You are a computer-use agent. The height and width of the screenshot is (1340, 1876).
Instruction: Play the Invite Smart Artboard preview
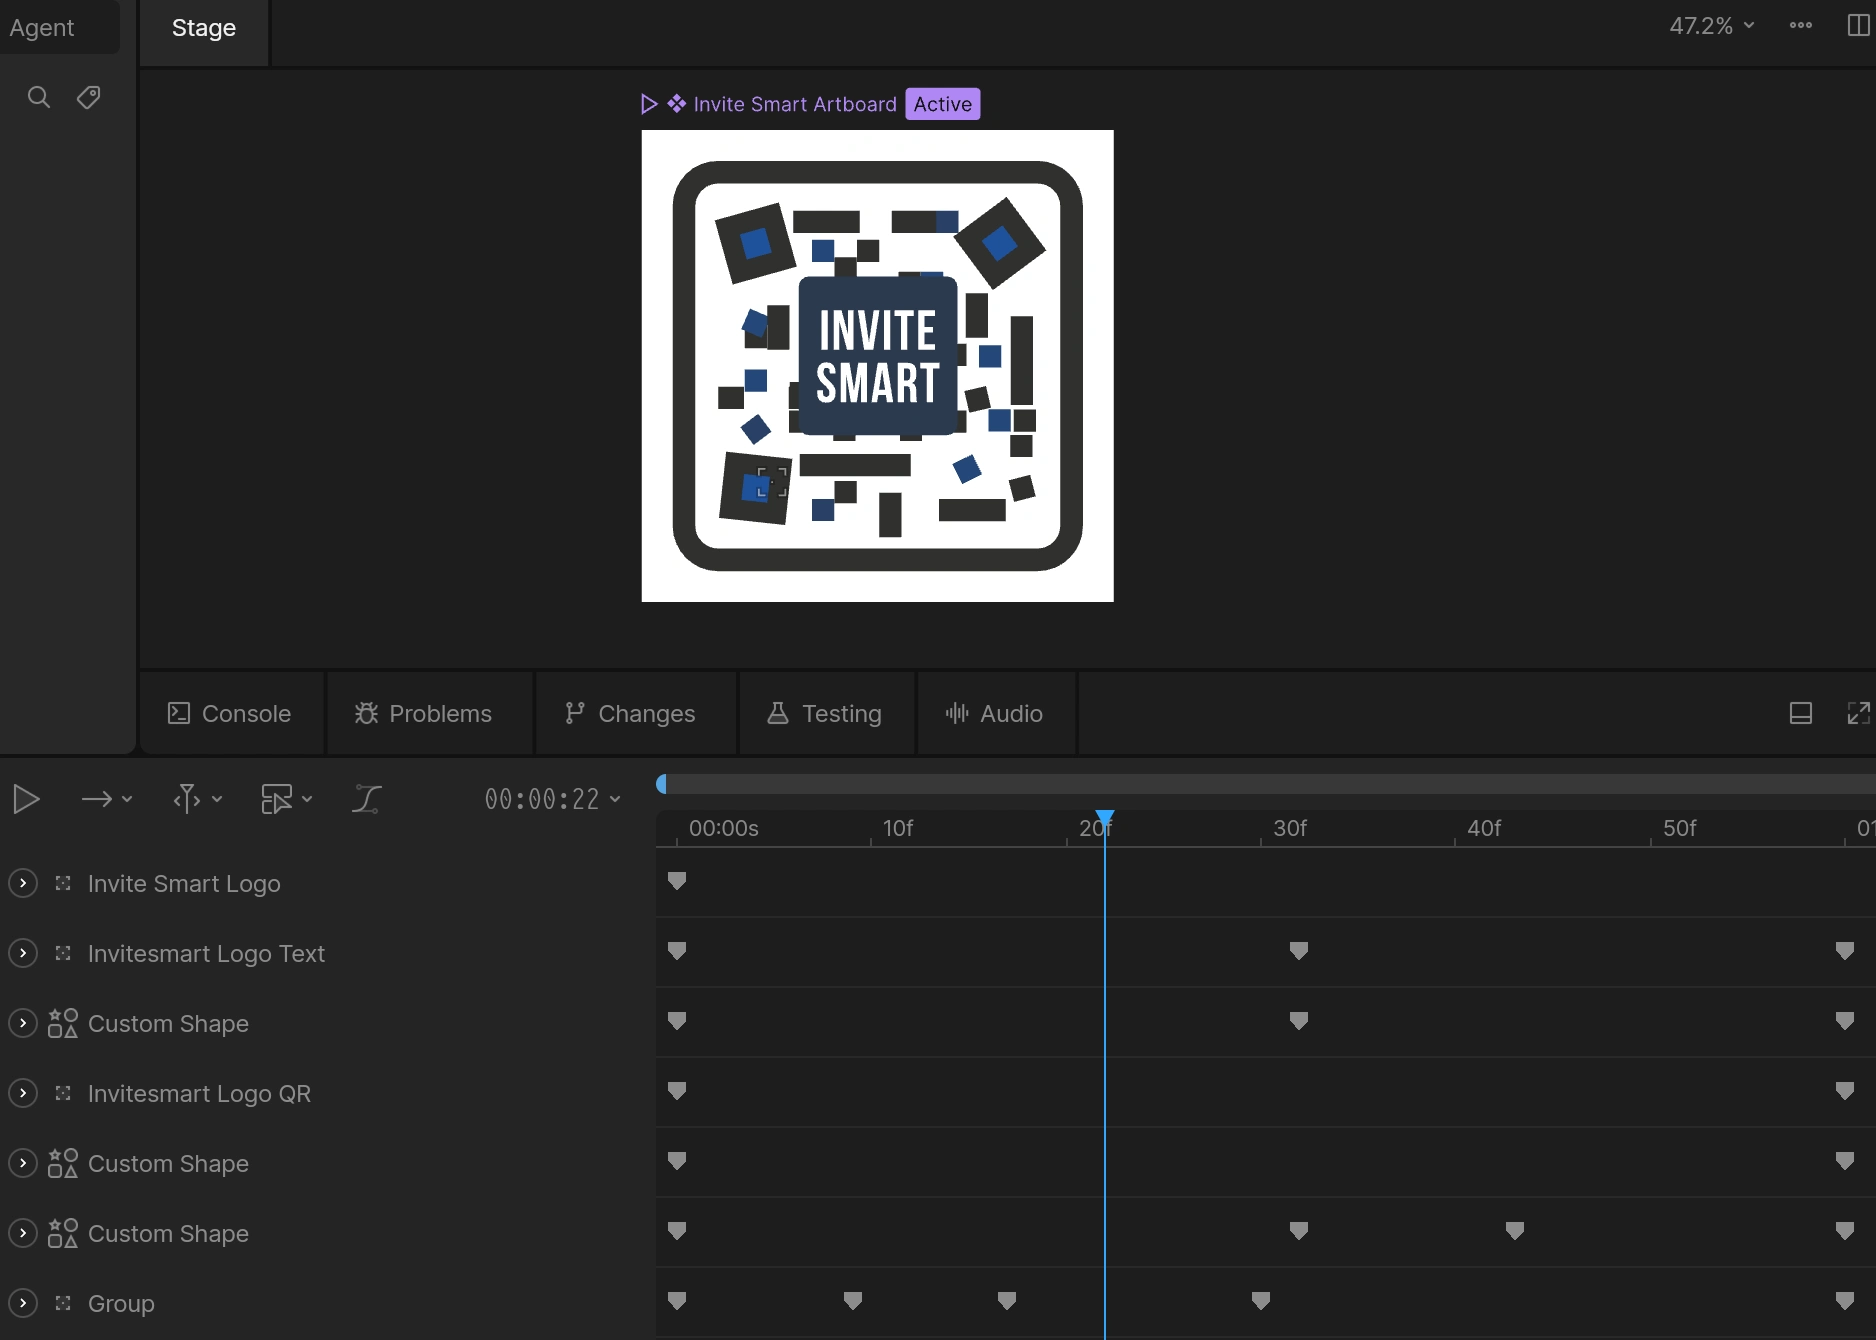(x=649, y=104)
